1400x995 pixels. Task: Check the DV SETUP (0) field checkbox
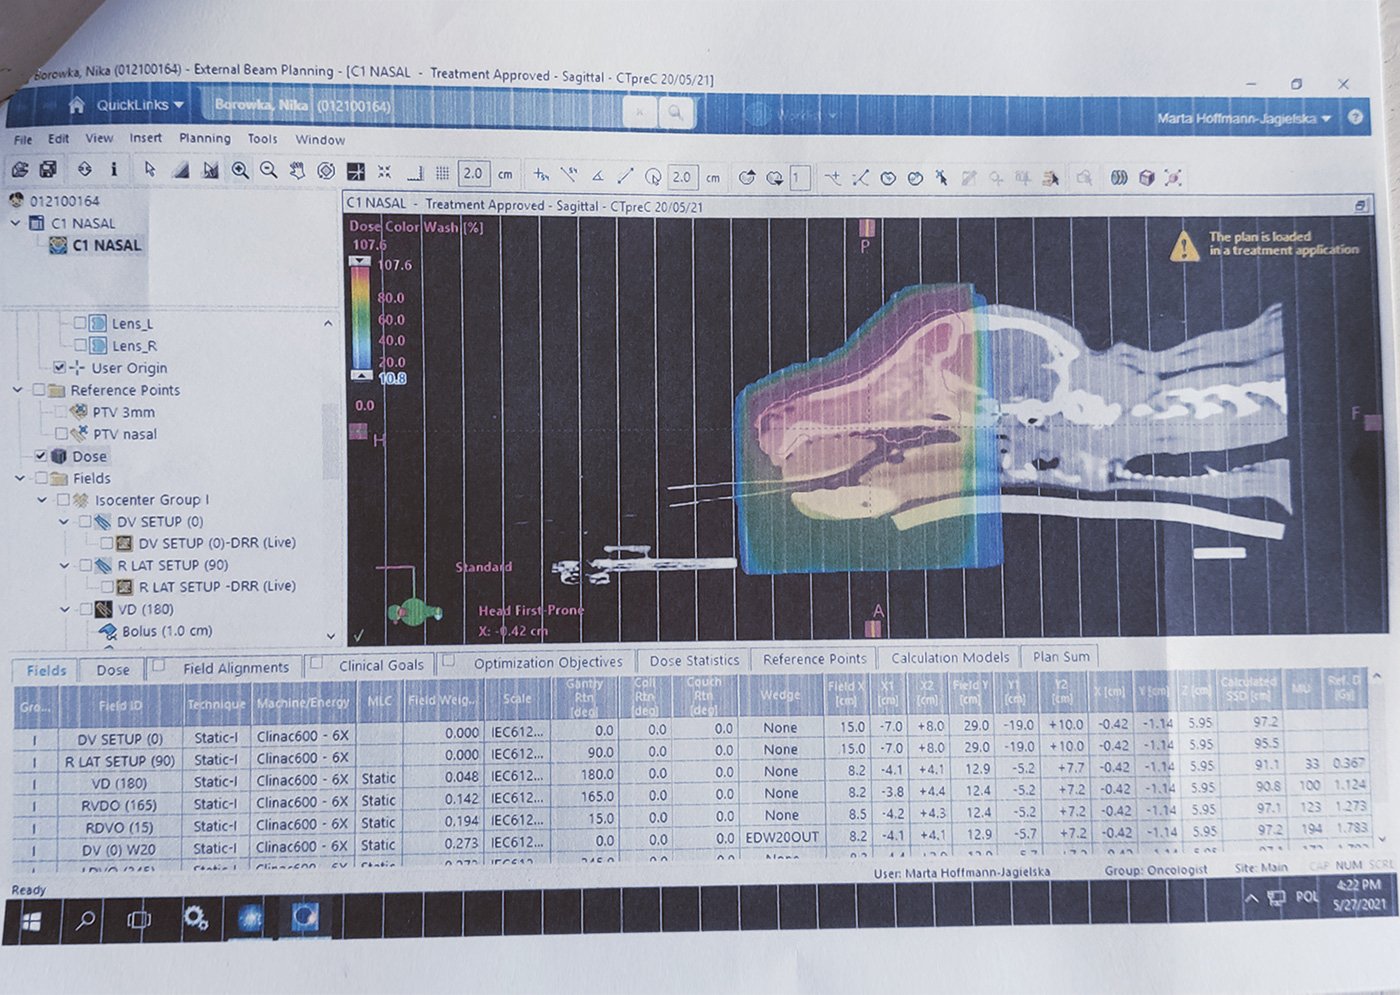84,521
